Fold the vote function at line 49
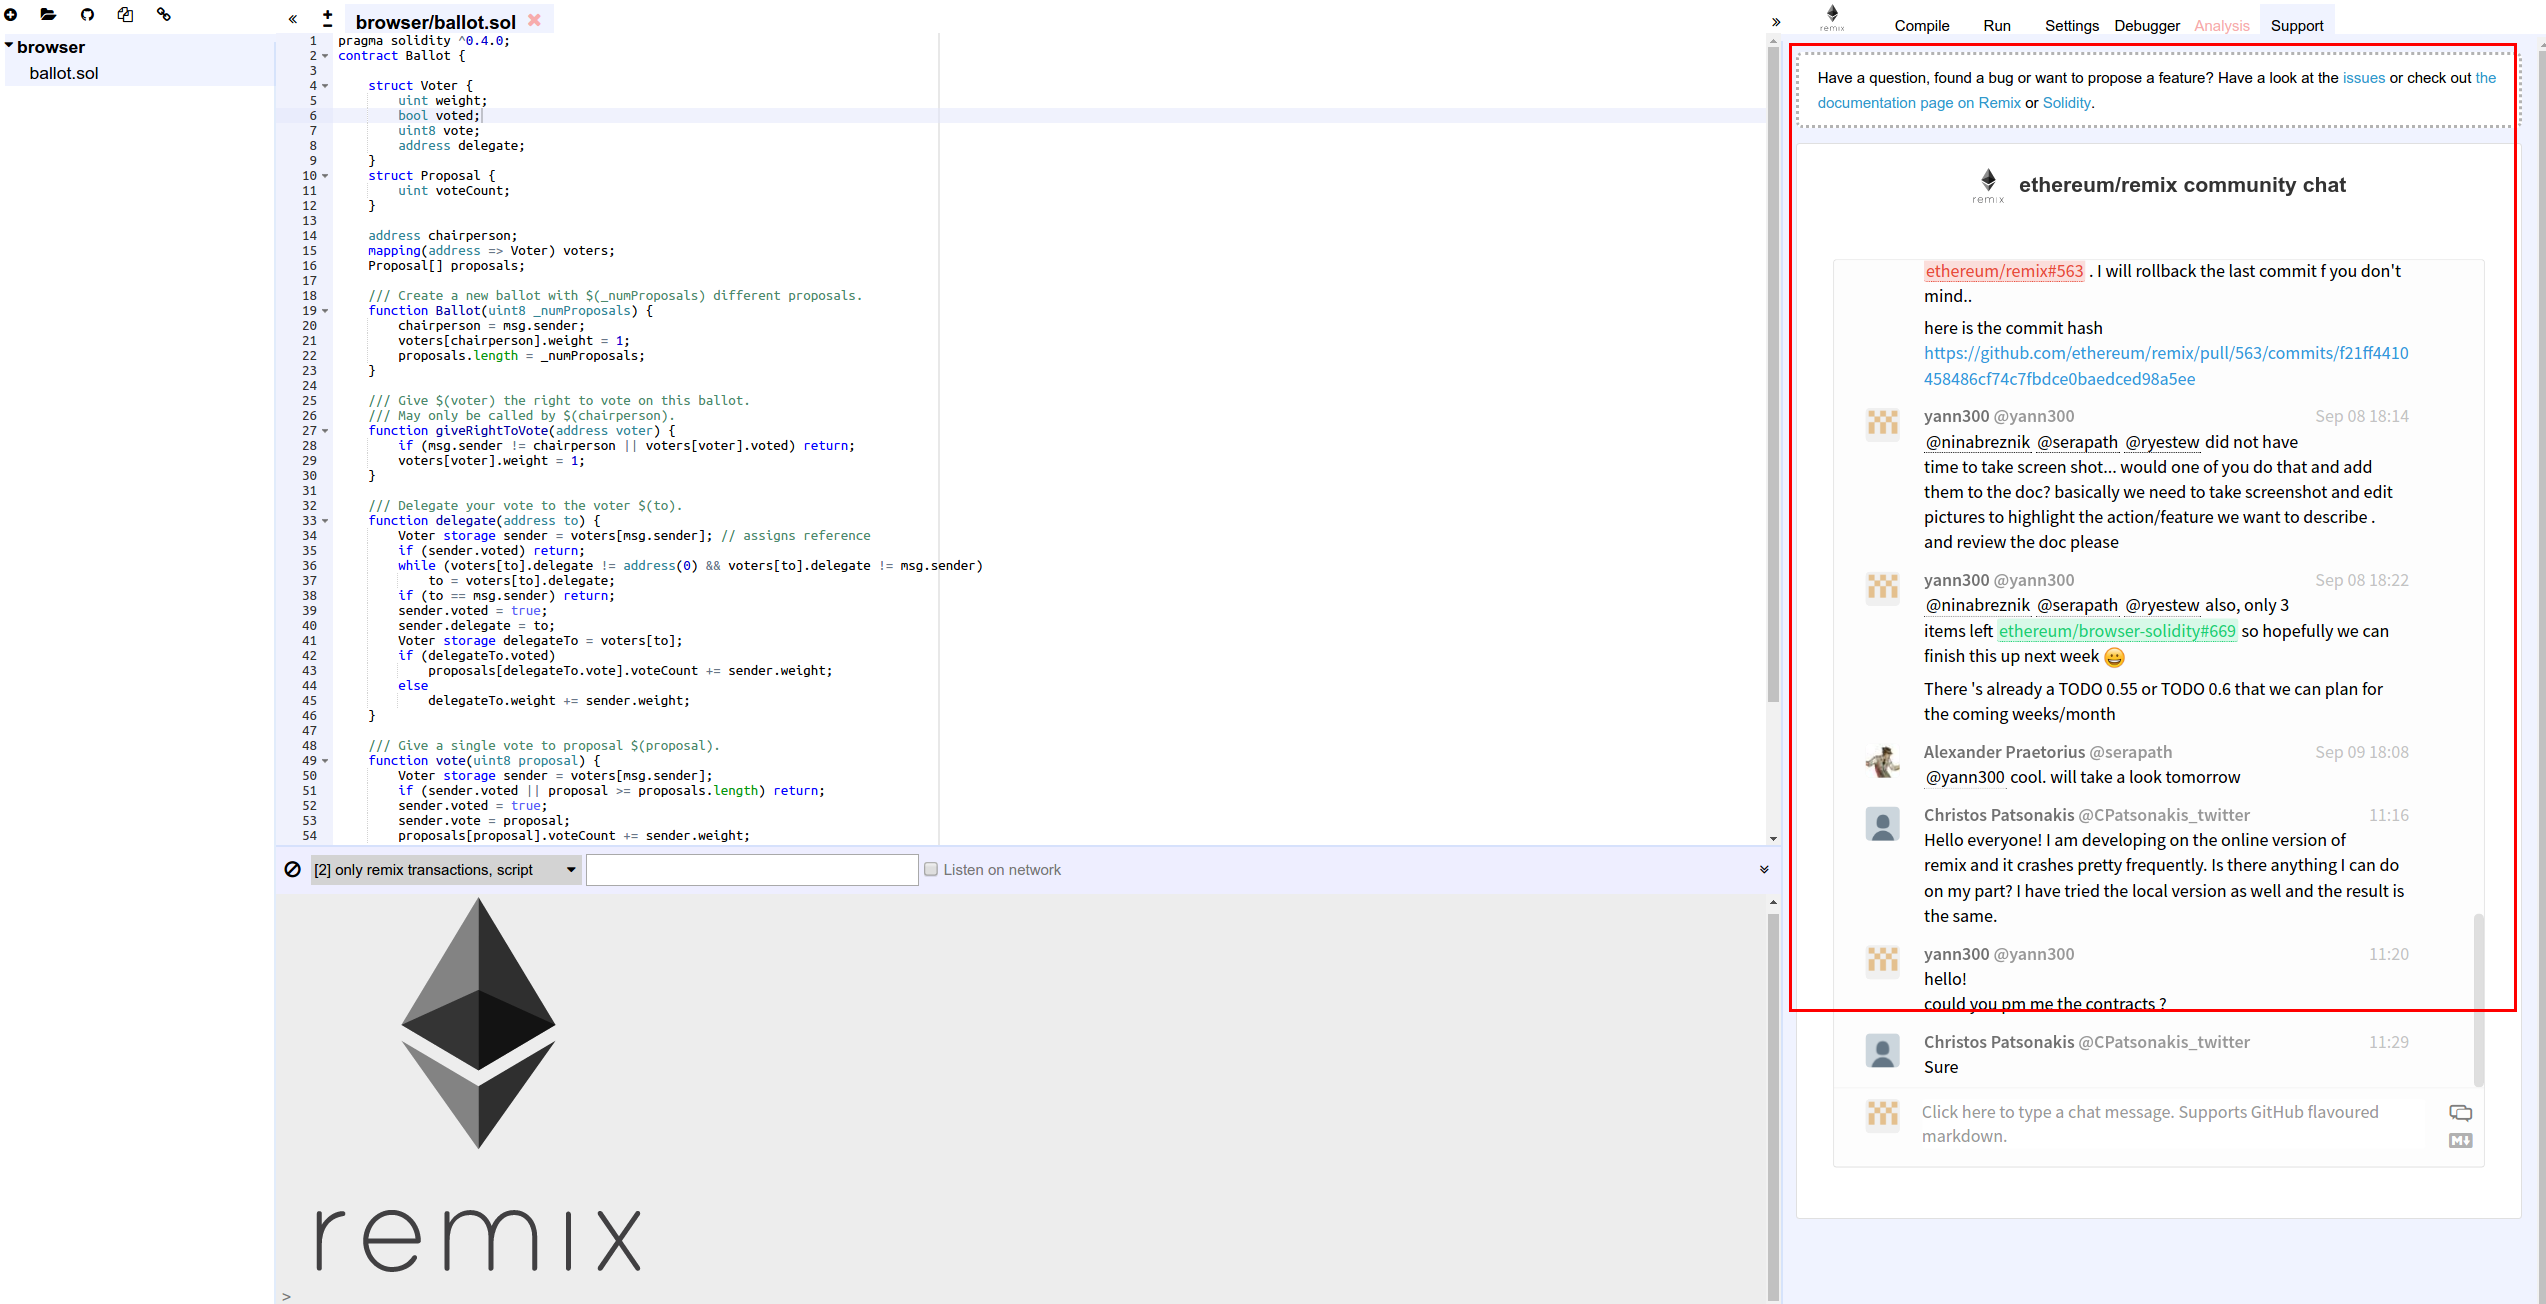Image resolution: width=2546 pixels, height=1304 pixels. (x=325, y=761)
